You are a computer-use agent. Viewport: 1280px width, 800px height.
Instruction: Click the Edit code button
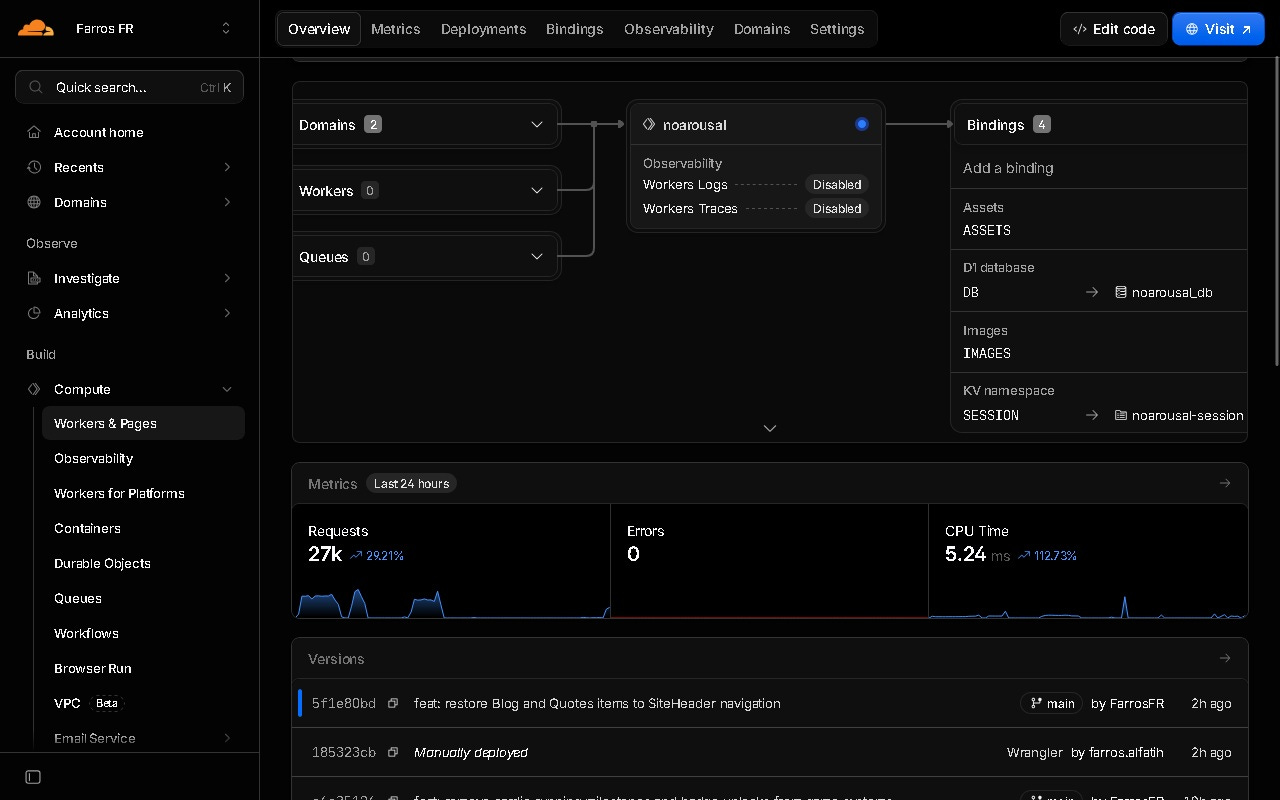pyautogui.click(x=1114, y=29)
